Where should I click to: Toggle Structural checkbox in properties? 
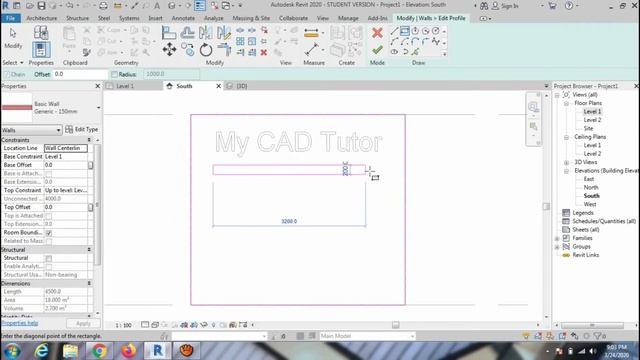pyautogui.click(x=49, y=258)
